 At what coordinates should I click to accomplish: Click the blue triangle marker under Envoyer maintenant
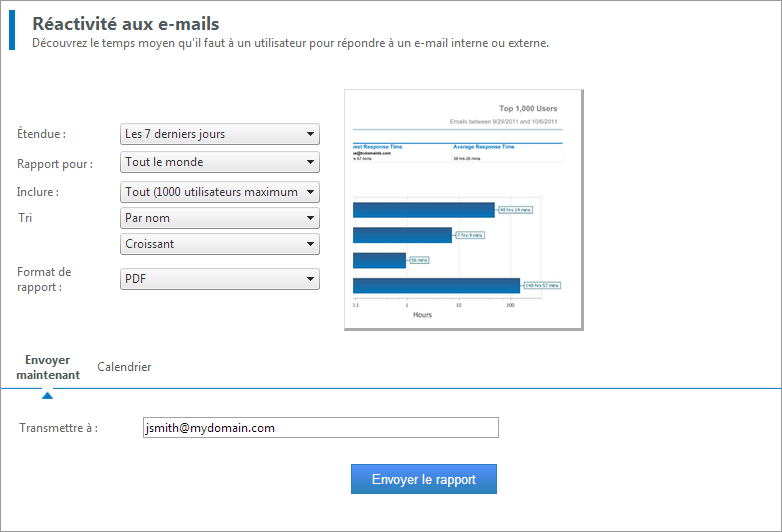click(x=47, y=395)
